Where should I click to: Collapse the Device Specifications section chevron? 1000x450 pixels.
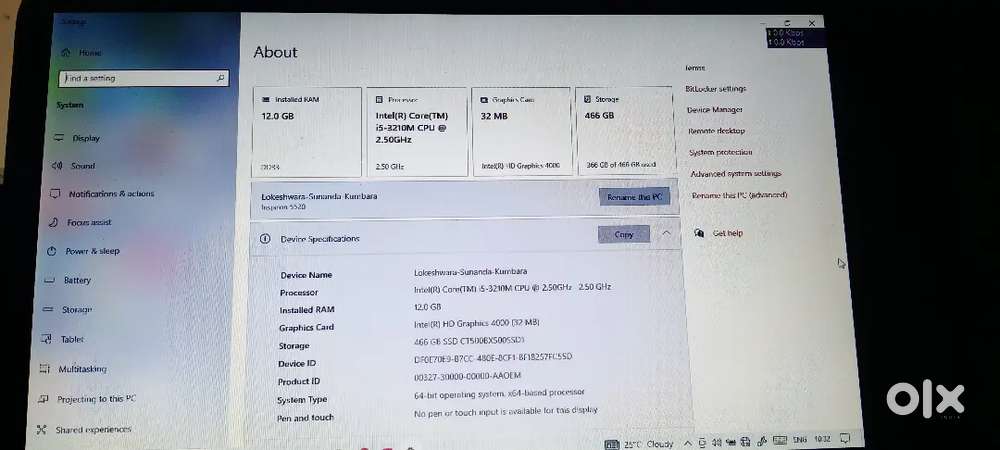[666, 234]
